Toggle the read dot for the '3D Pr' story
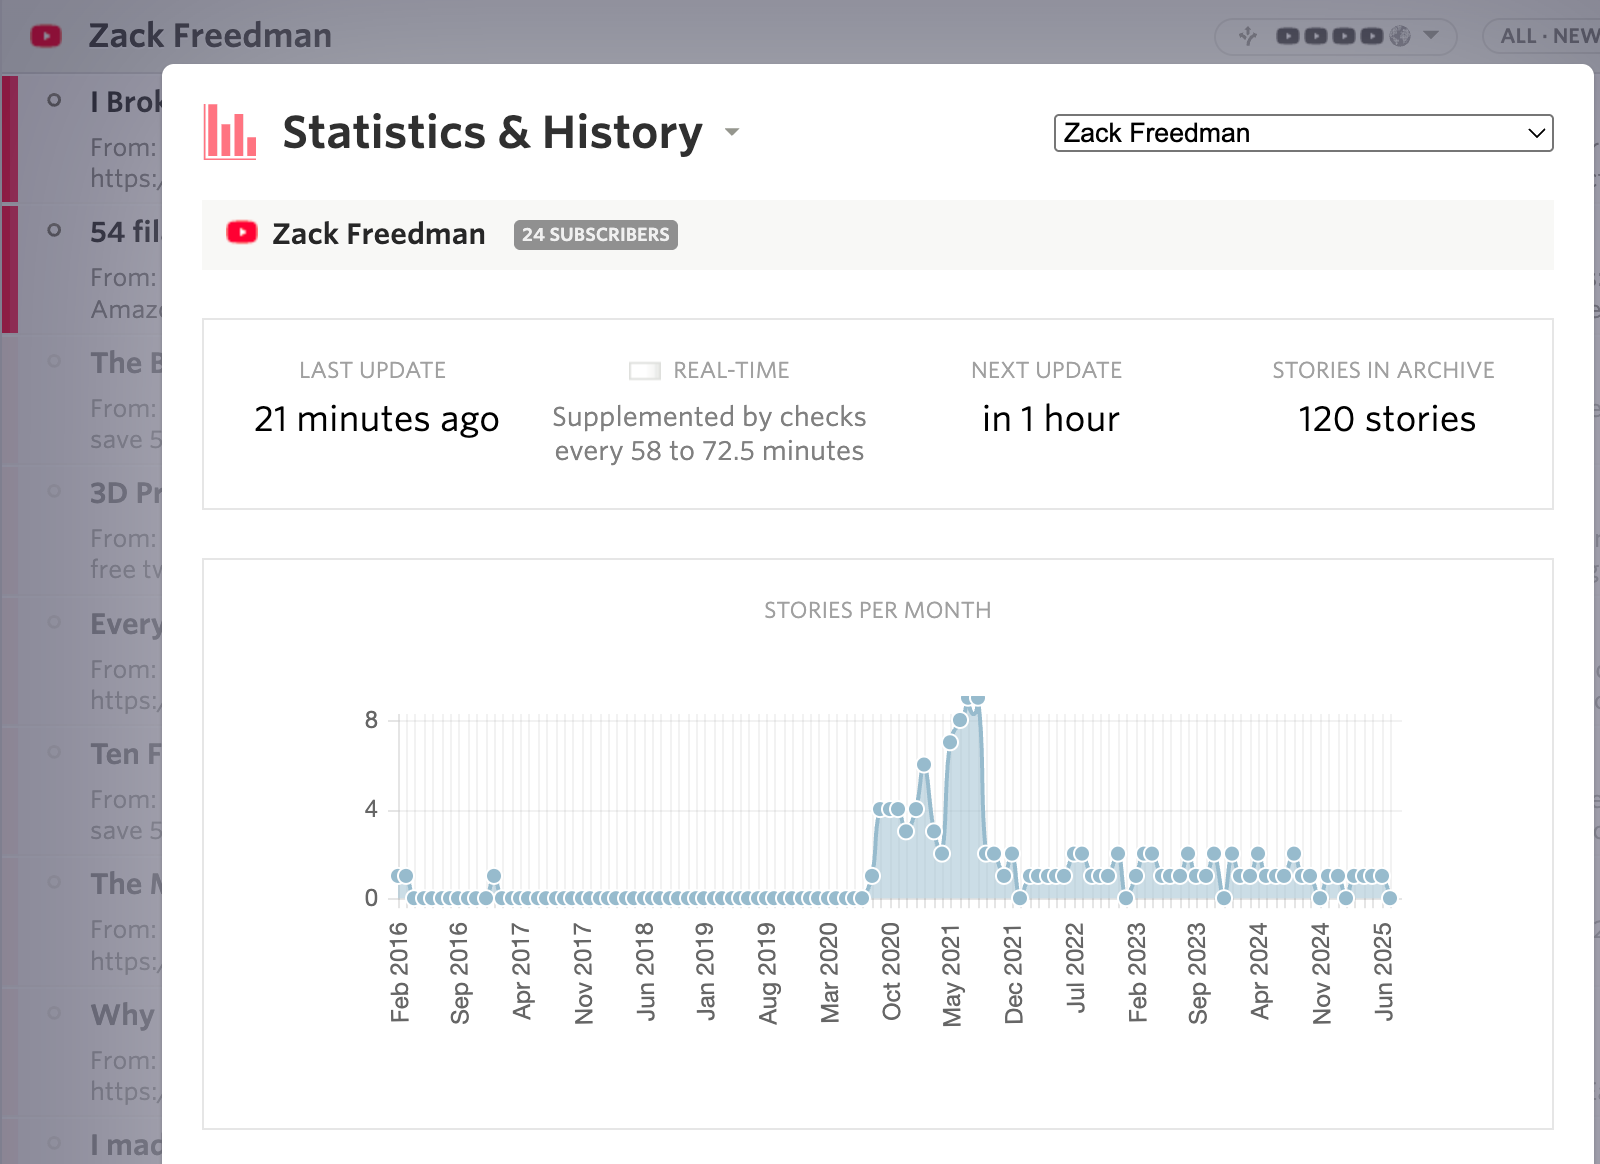 (55, 491)
